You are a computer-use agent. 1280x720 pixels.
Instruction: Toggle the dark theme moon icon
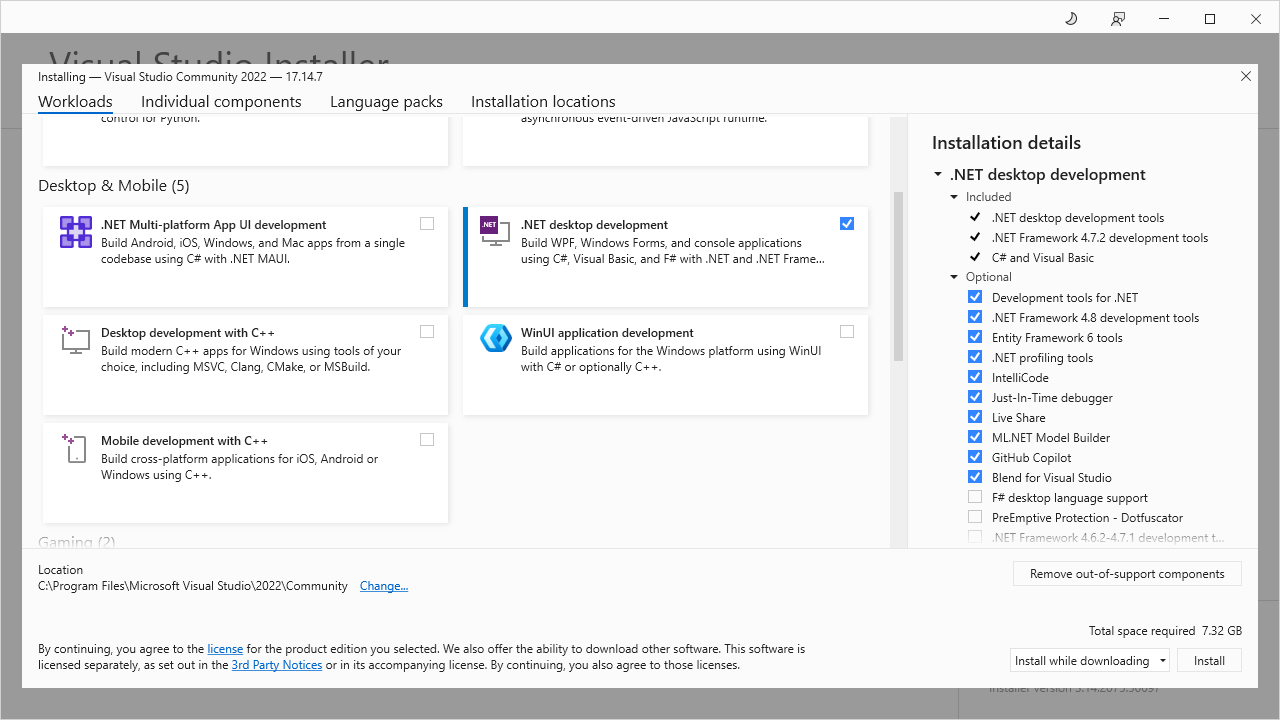click(1071, 19)
